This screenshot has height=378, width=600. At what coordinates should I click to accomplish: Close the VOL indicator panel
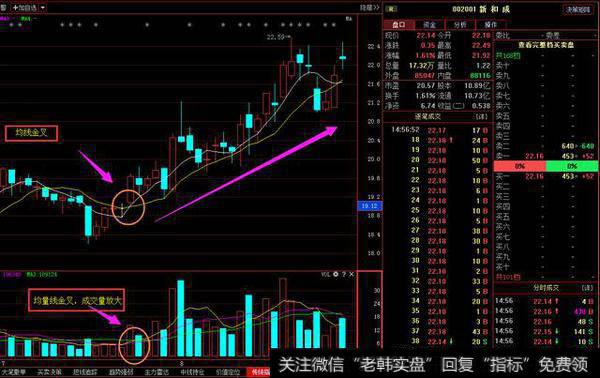[352, 274]
